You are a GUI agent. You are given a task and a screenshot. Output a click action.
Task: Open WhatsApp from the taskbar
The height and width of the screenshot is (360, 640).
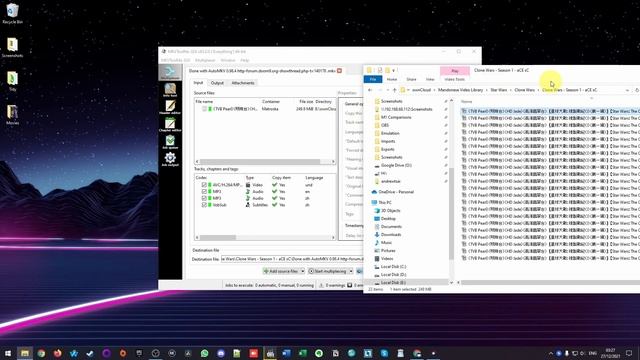(204, 353)
